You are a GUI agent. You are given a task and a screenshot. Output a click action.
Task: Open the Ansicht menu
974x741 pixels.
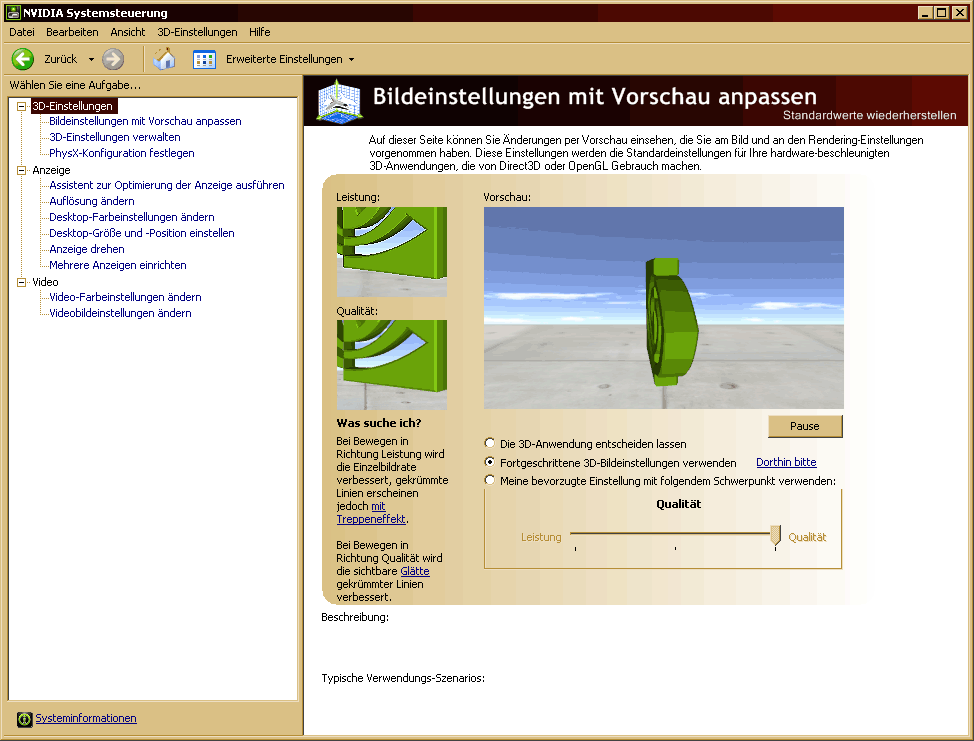coord(127,32)
